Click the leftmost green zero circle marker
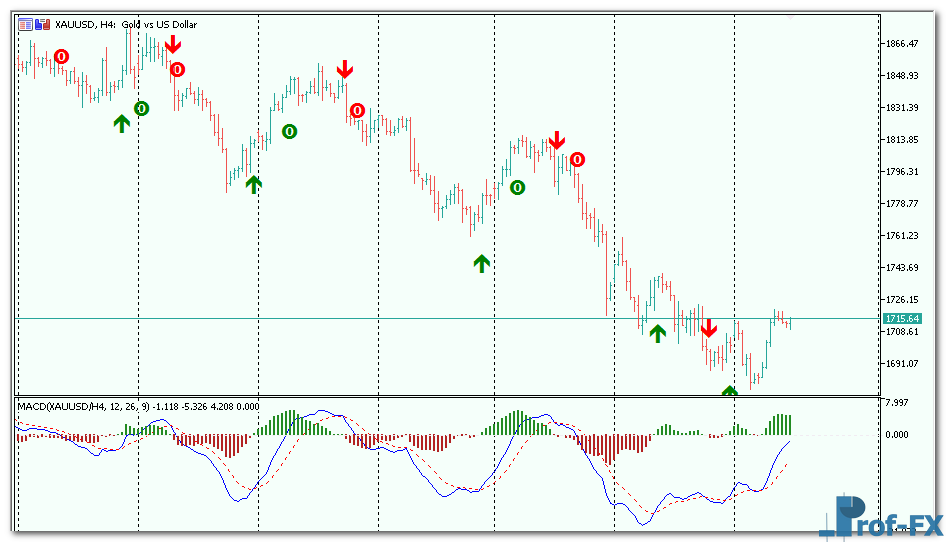 pyautogui.click(x=141, y=108)
